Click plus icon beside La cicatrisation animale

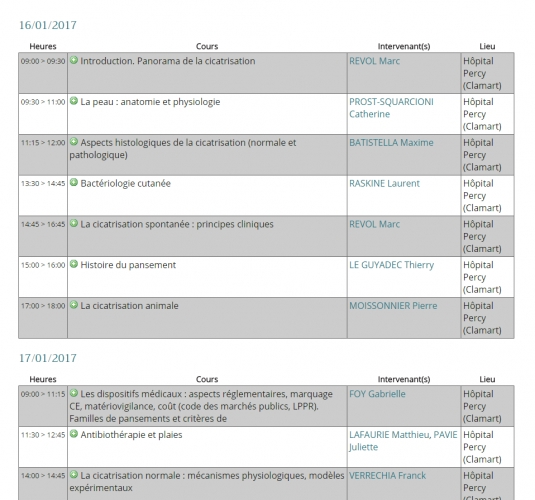point(74,305)
